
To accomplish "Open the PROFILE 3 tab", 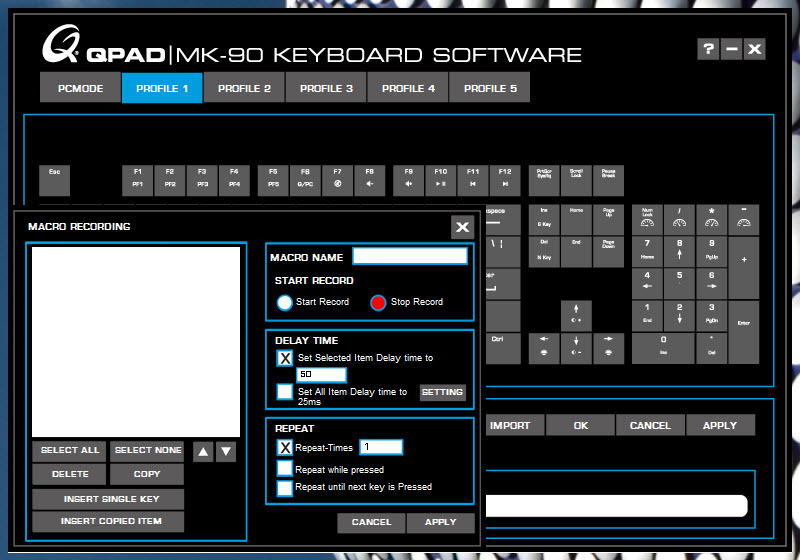I will 326,88.
